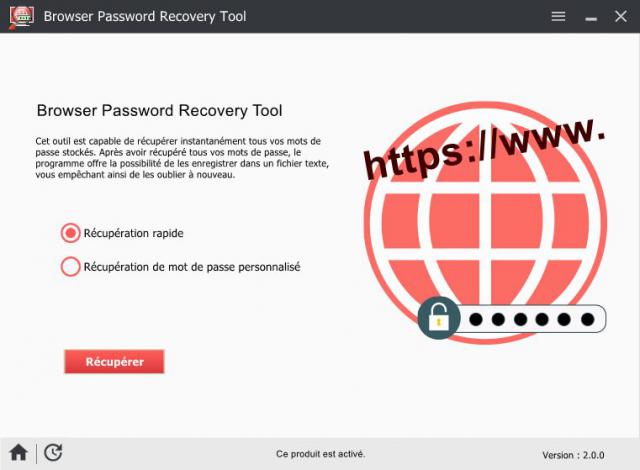Click the app logo in title bar

coord(21,17)
